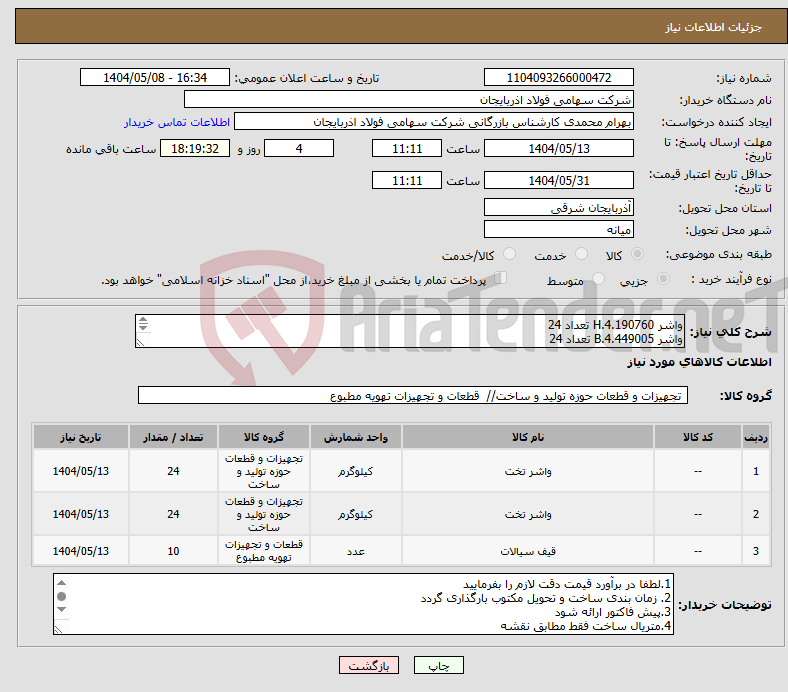Click scroll-down arrow in شرح کلی نیاز box

pos(143,328)
